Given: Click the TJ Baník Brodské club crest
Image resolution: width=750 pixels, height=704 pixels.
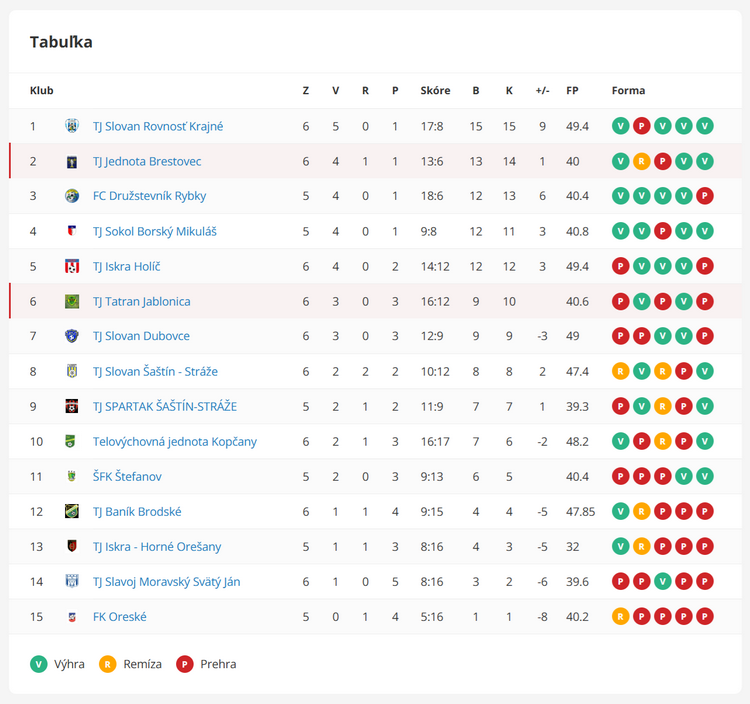Looking at the screenshot, I should [x=72, y=512].
